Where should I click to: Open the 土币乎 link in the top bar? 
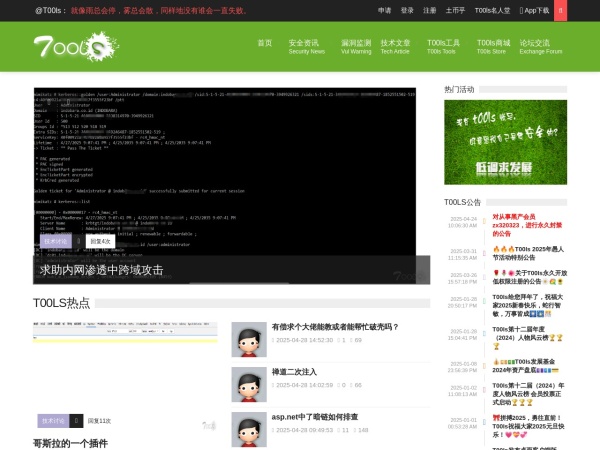455,10
